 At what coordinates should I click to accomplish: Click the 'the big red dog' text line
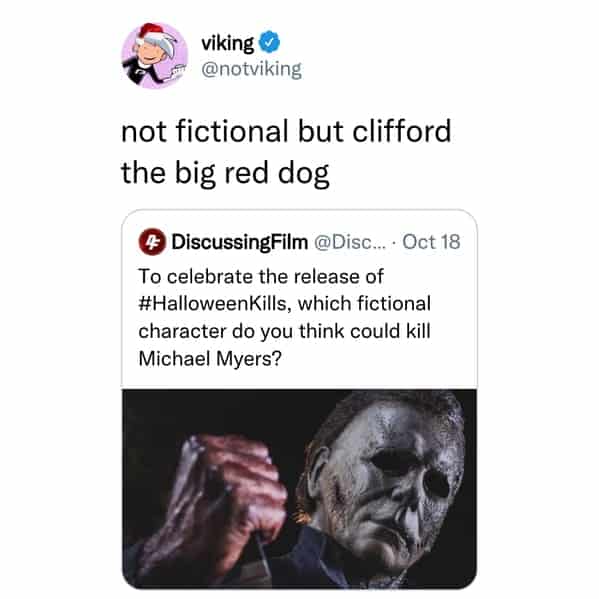coord(225,173)
